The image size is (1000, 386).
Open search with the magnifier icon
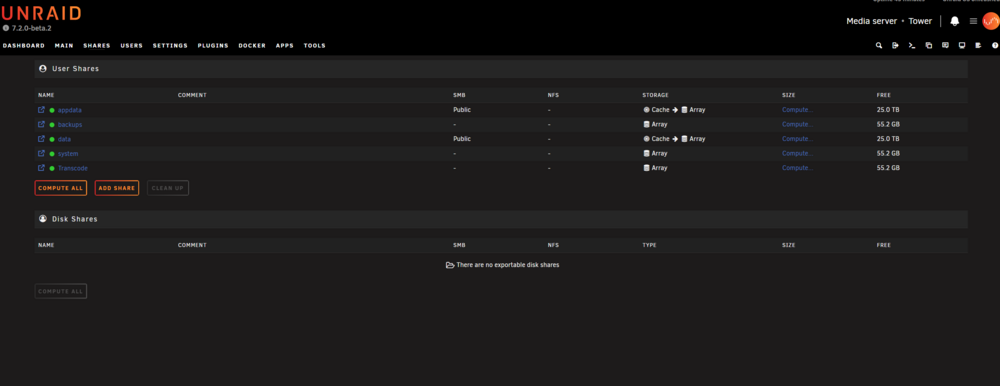[x=879, y=45]
